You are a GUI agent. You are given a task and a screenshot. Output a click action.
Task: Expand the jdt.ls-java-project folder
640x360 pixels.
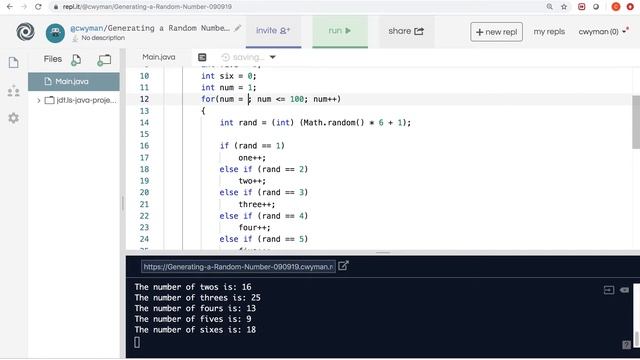pyautogui.click(x=39, y=100)
